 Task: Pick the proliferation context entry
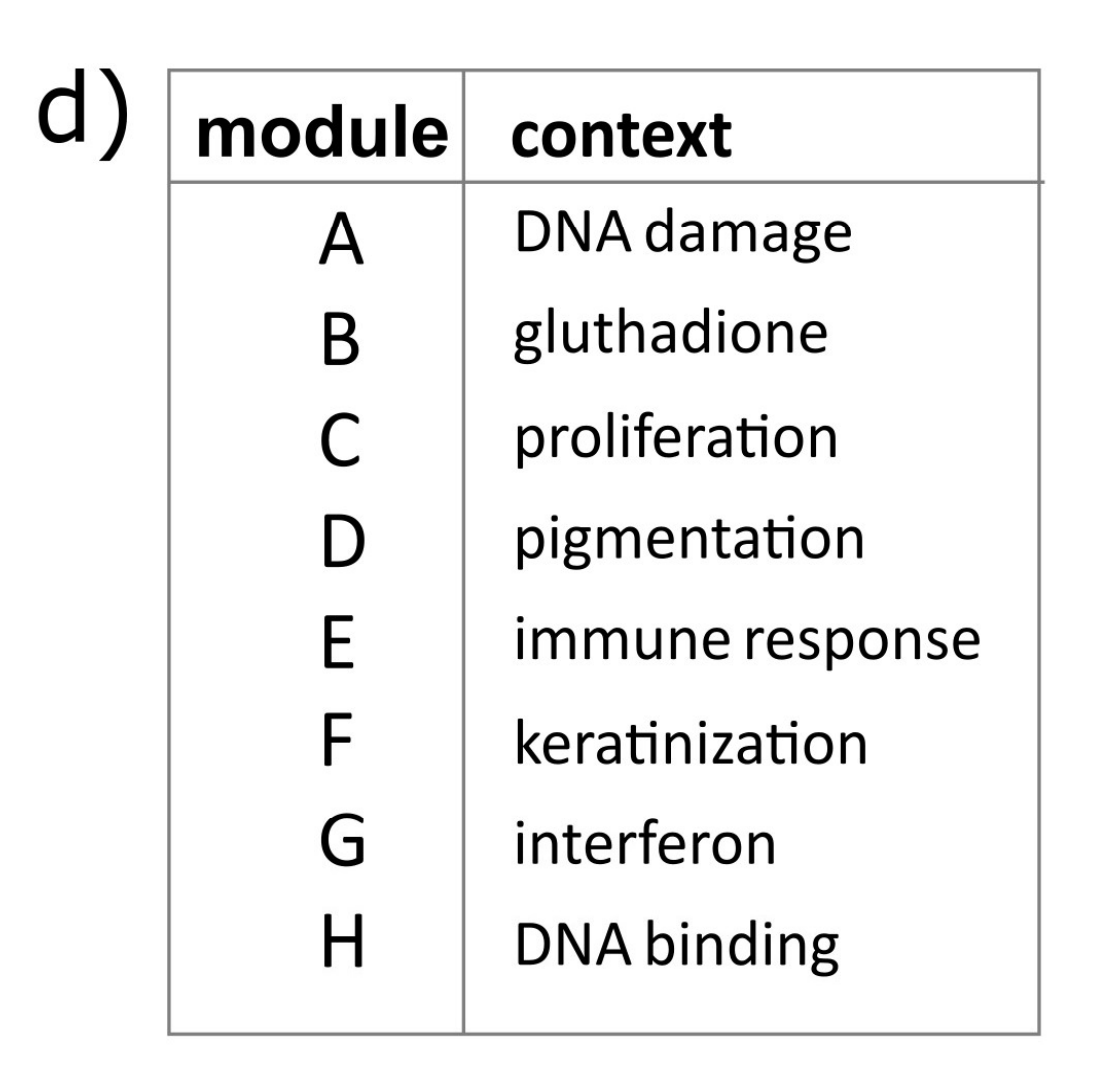[676, 440]
